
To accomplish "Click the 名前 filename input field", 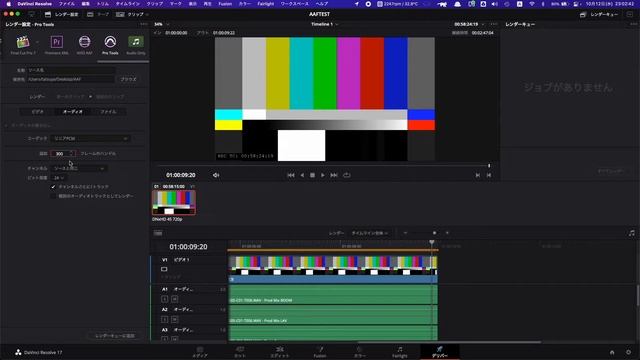I will (x=71, y=70).
